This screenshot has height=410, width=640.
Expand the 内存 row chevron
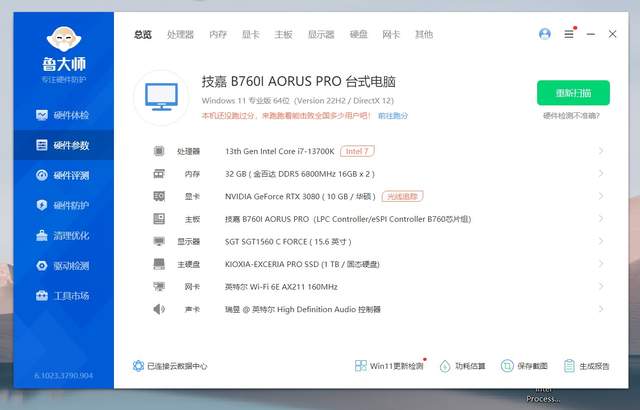pos(601,174)
